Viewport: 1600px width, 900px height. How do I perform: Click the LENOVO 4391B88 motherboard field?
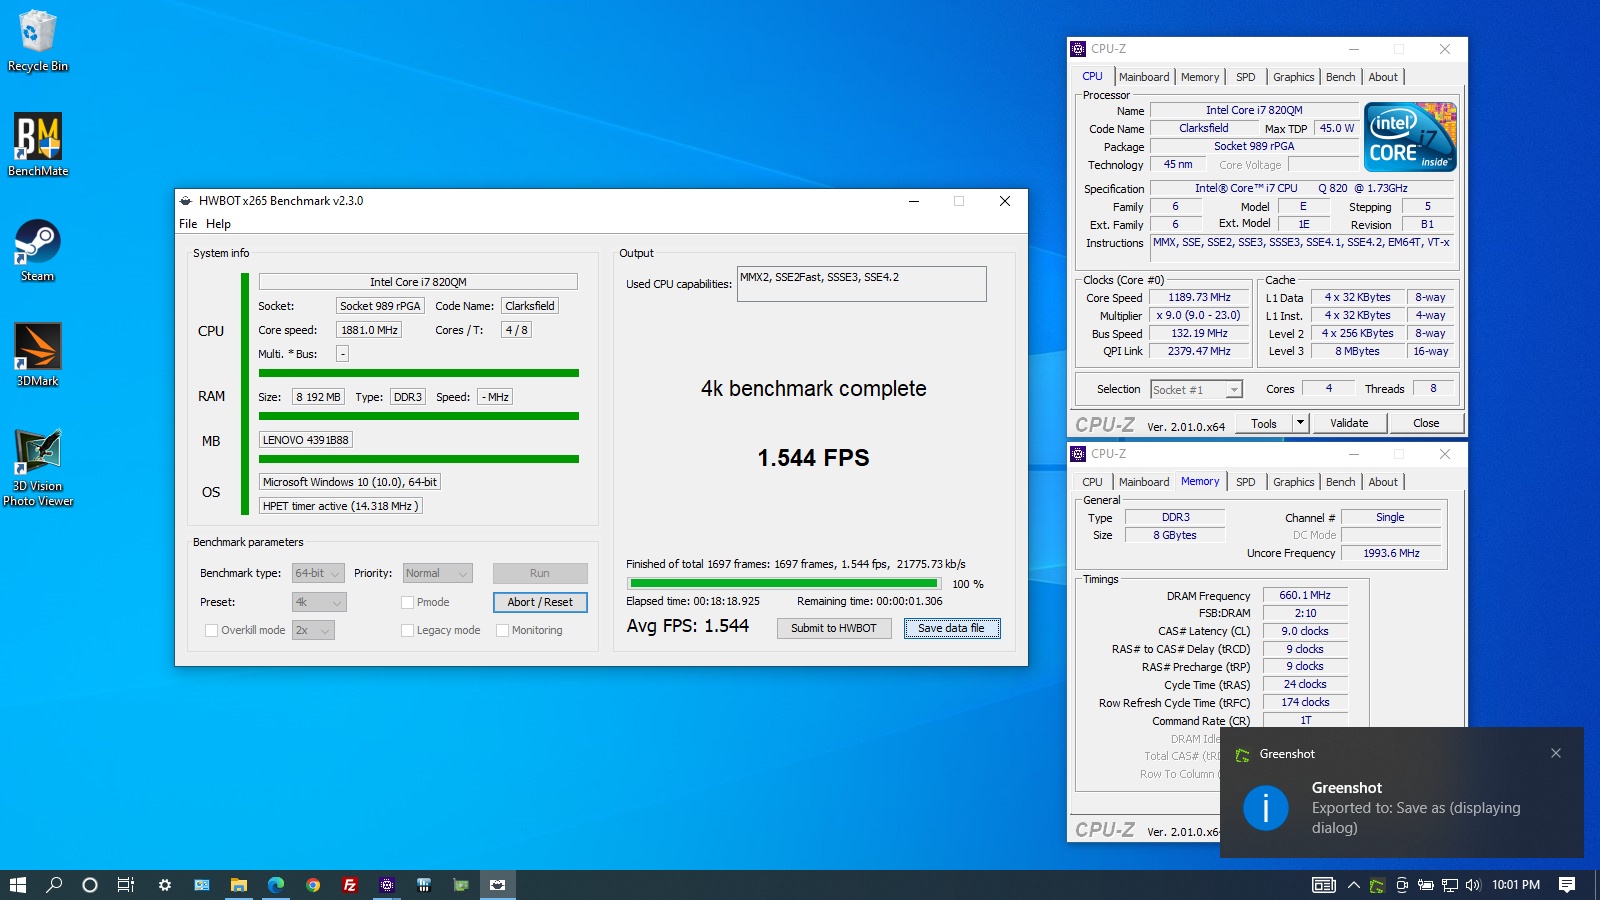click(x=306, y=440)
